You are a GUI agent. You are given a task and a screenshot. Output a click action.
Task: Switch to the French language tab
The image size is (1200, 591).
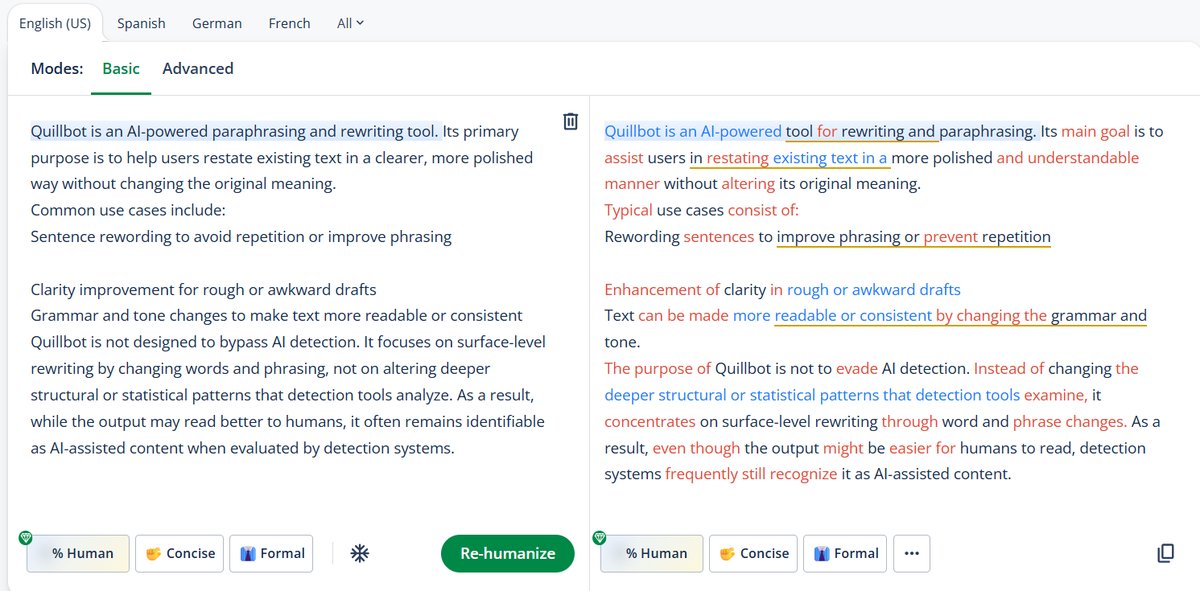click(x=289, y=23)
